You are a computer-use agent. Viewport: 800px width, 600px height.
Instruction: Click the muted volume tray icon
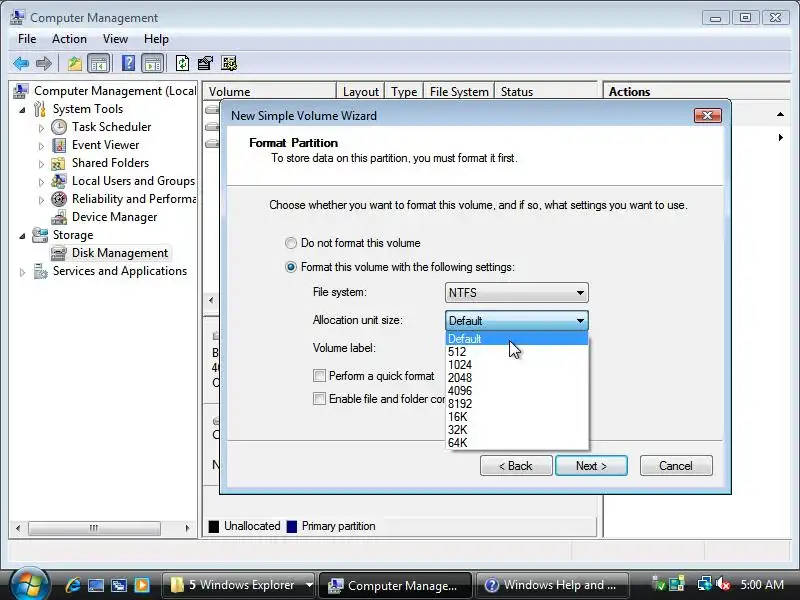(x=722, y=584)
